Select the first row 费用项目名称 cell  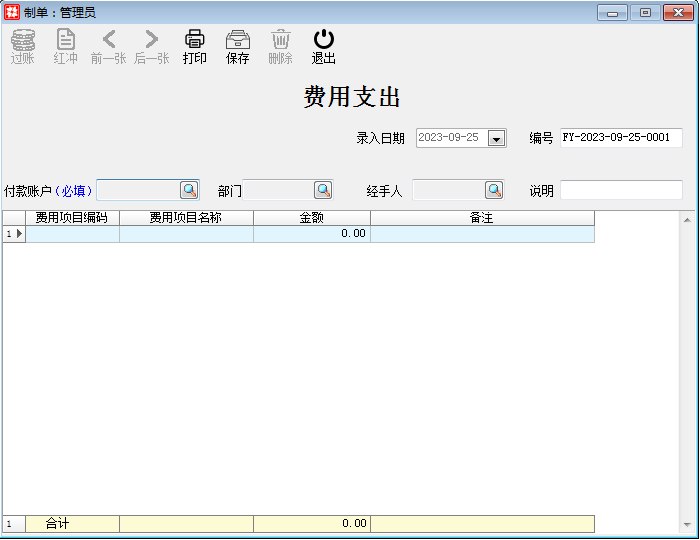(x=186, y=233)
